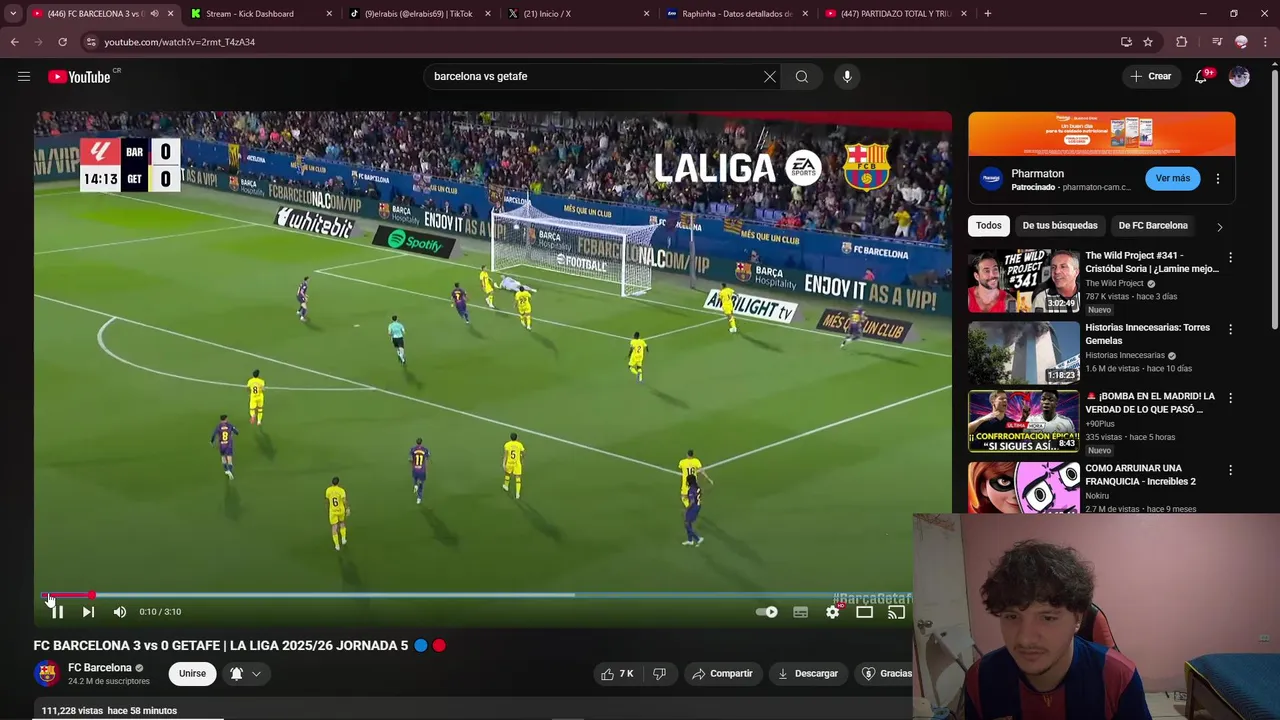
Task: Subscribe via the Unirse button
Action: (x=192, y=674)
